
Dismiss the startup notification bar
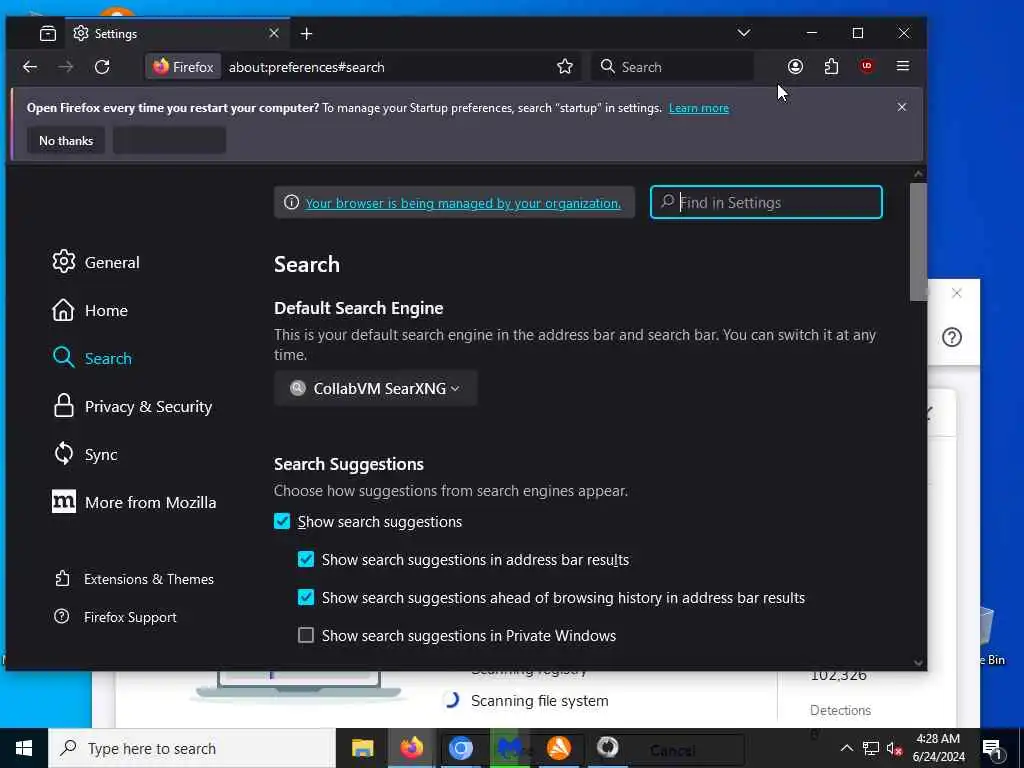(x=901, y=107)
